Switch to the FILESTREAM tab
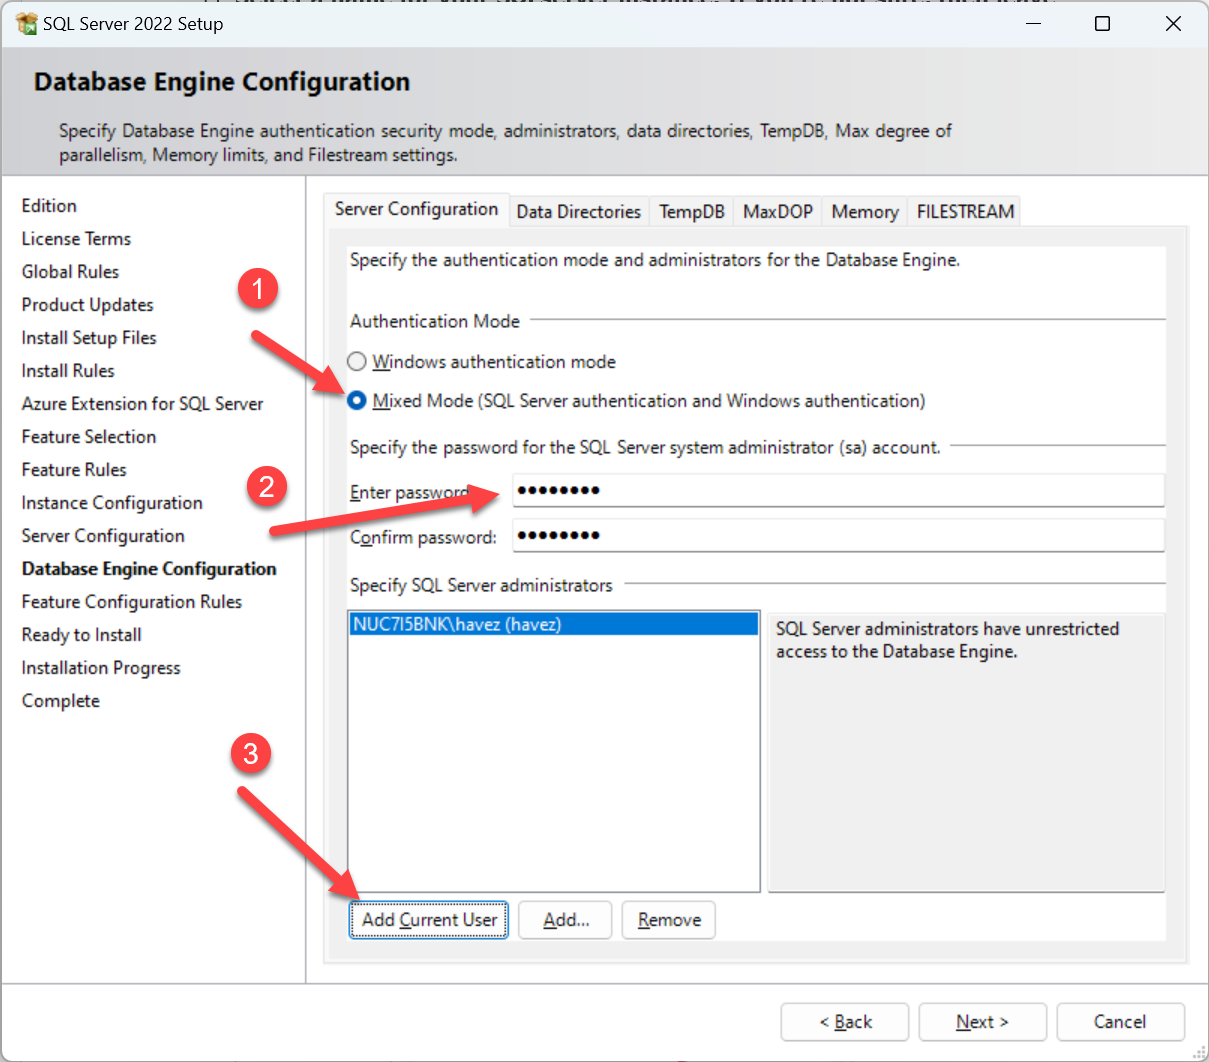Screen dimensions: 1209x1062 coord(965,212)
